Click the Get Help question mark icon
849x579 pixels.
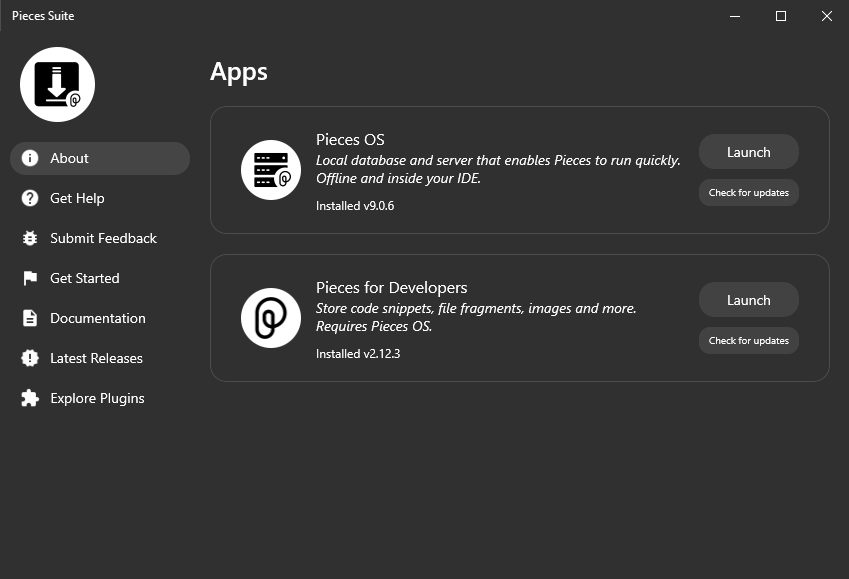click(30, 198)
